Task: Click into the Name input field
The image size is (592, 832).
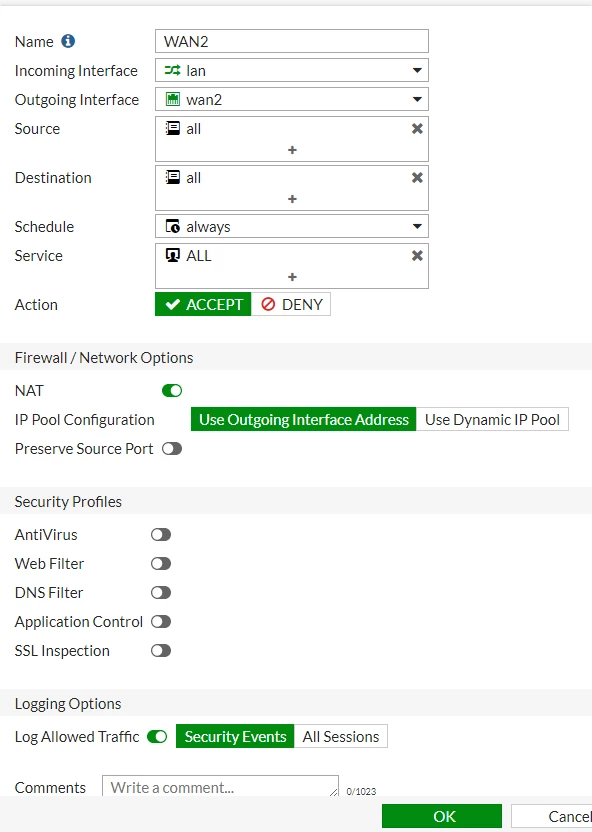Action: pos(292,41)
